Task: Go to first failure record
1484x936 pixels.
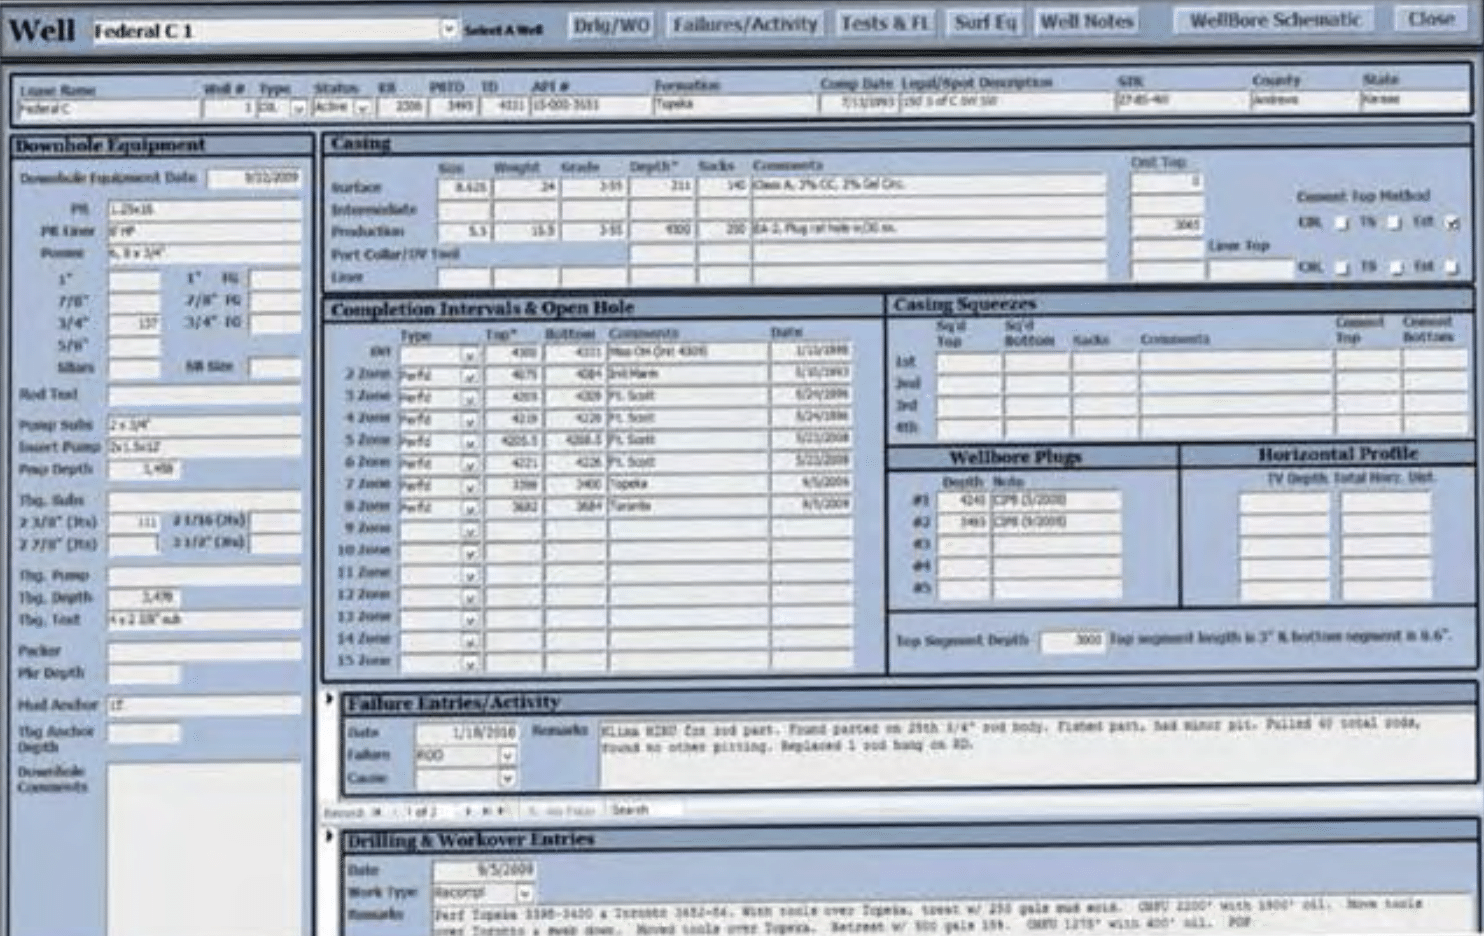Action: (x=378, y=812)
